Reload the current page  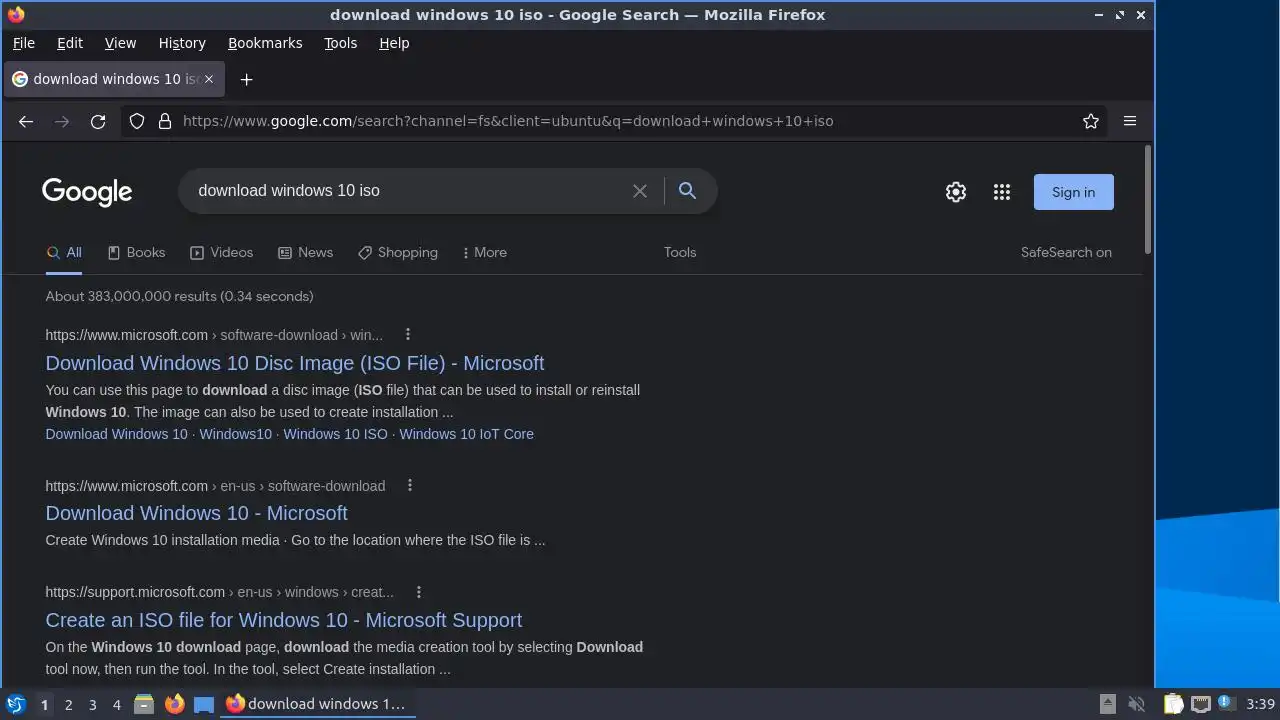pos(98,121)
